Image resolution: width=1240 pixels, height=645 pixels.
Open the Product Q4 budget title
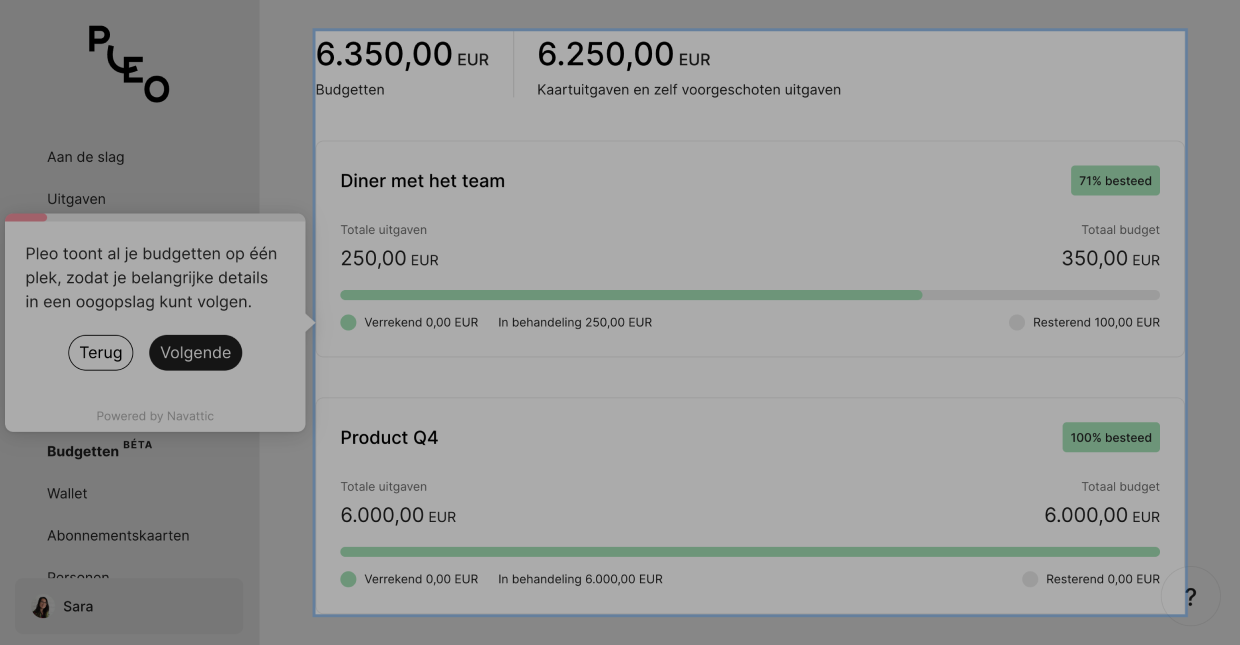point(389,438)
